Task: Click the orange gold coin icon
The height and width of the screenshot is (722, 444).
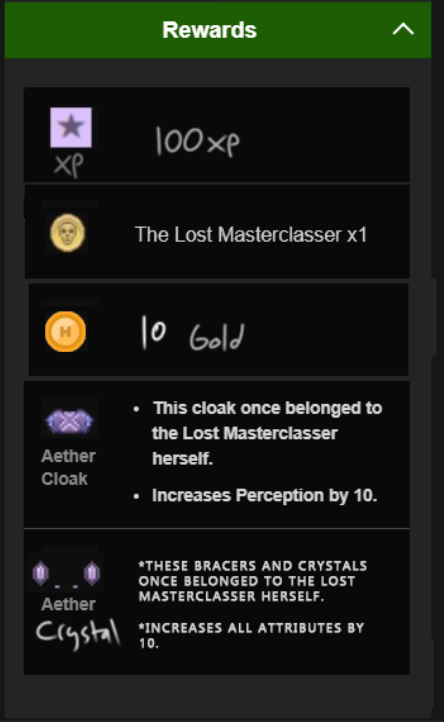Action: pyautogui.click(x=65, y=332)
